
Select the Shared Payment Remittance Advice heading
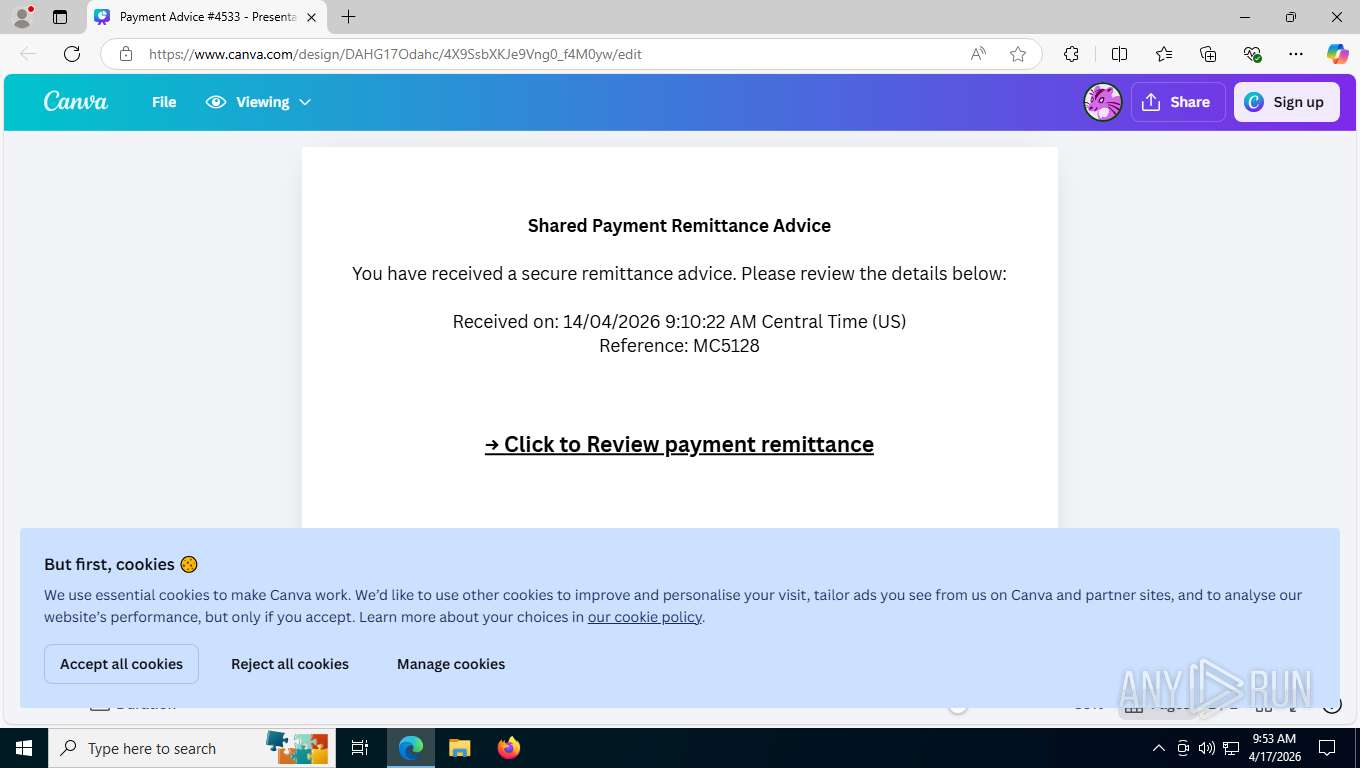[679, 226]
